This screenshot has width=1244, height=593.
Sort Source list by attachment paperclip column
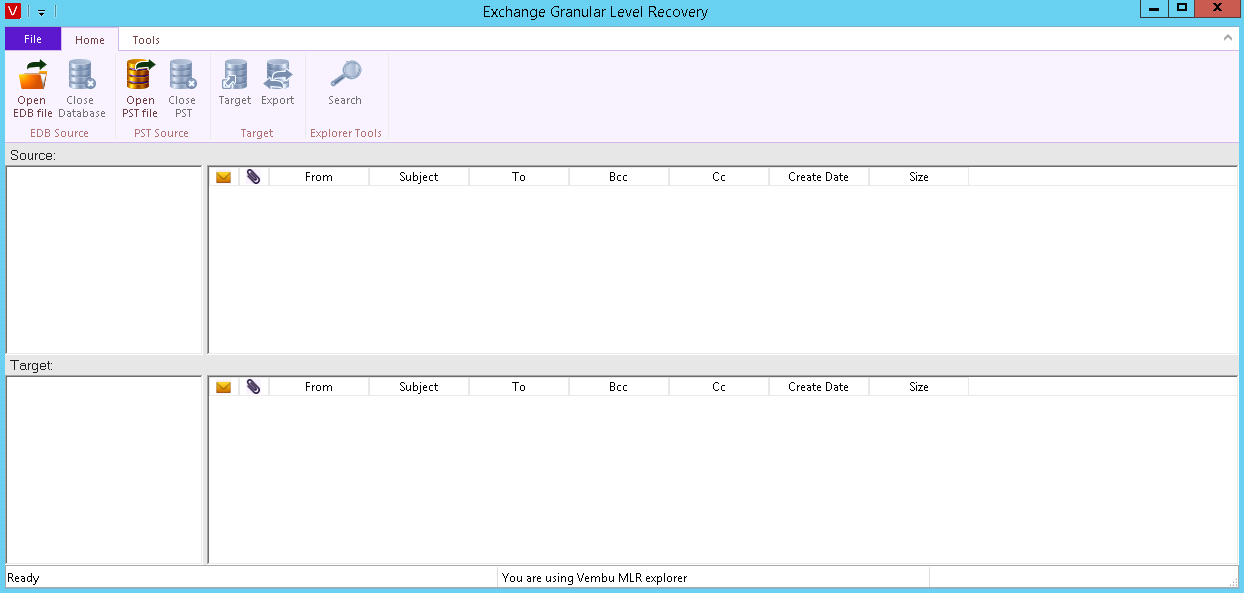254,177
